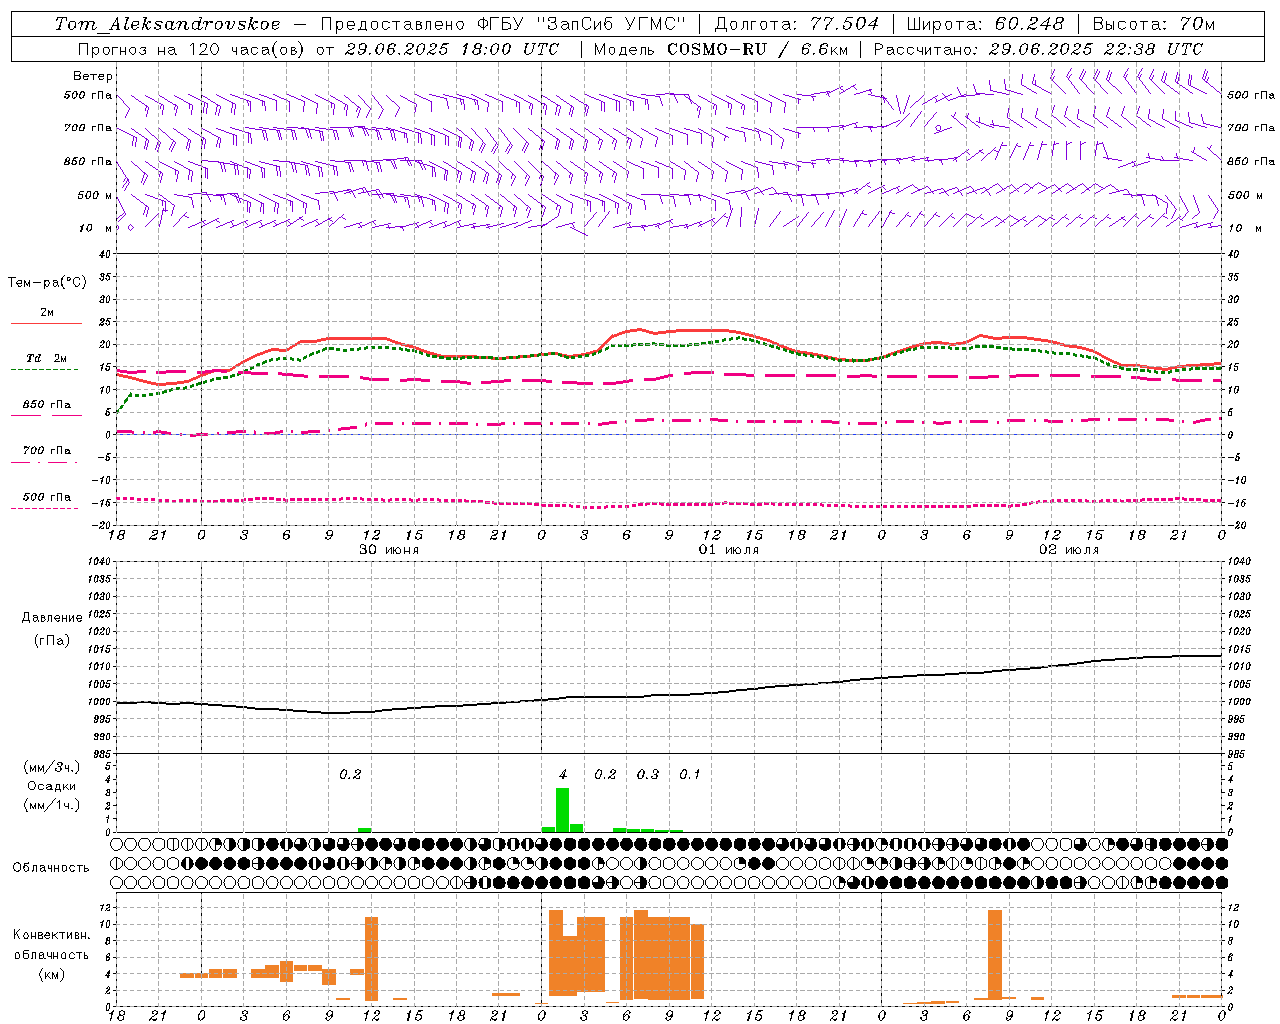Click the precipitation amount 0.3

pos(648,775)
